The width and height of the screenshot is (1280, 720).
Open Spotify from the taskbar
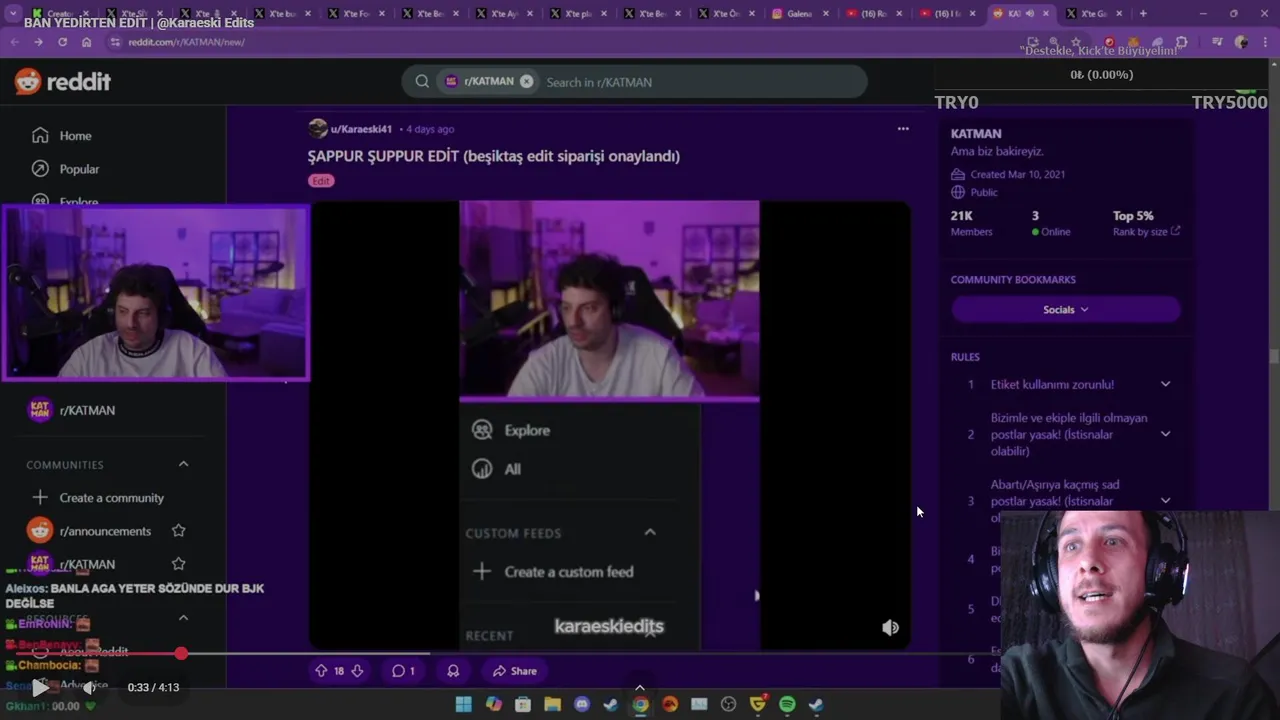tap(787, 704)
